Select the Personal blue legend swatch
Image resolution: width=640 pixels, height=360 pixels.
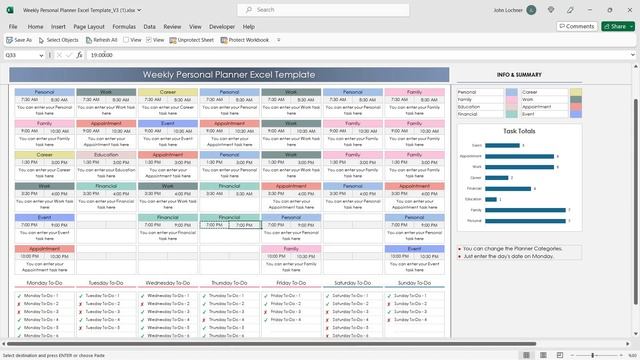point(511,92)
